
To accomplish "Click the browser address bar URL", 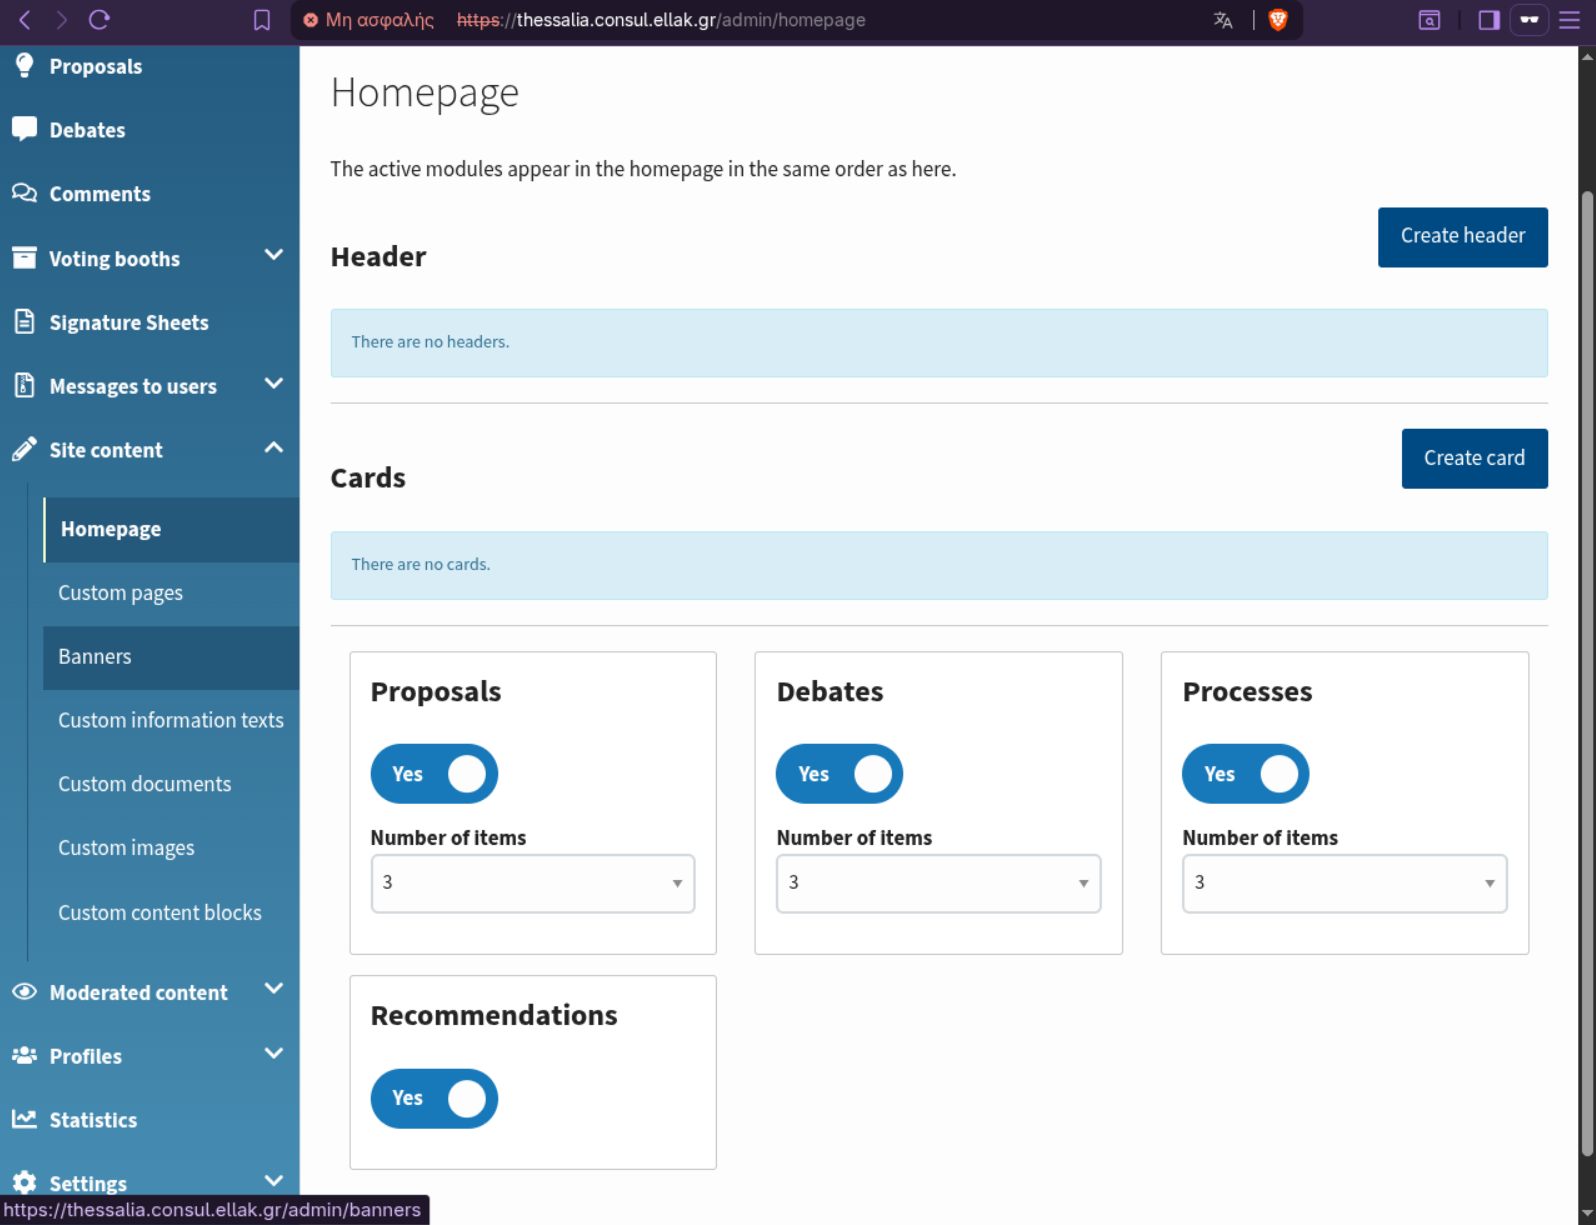I will tap(661, 20).
